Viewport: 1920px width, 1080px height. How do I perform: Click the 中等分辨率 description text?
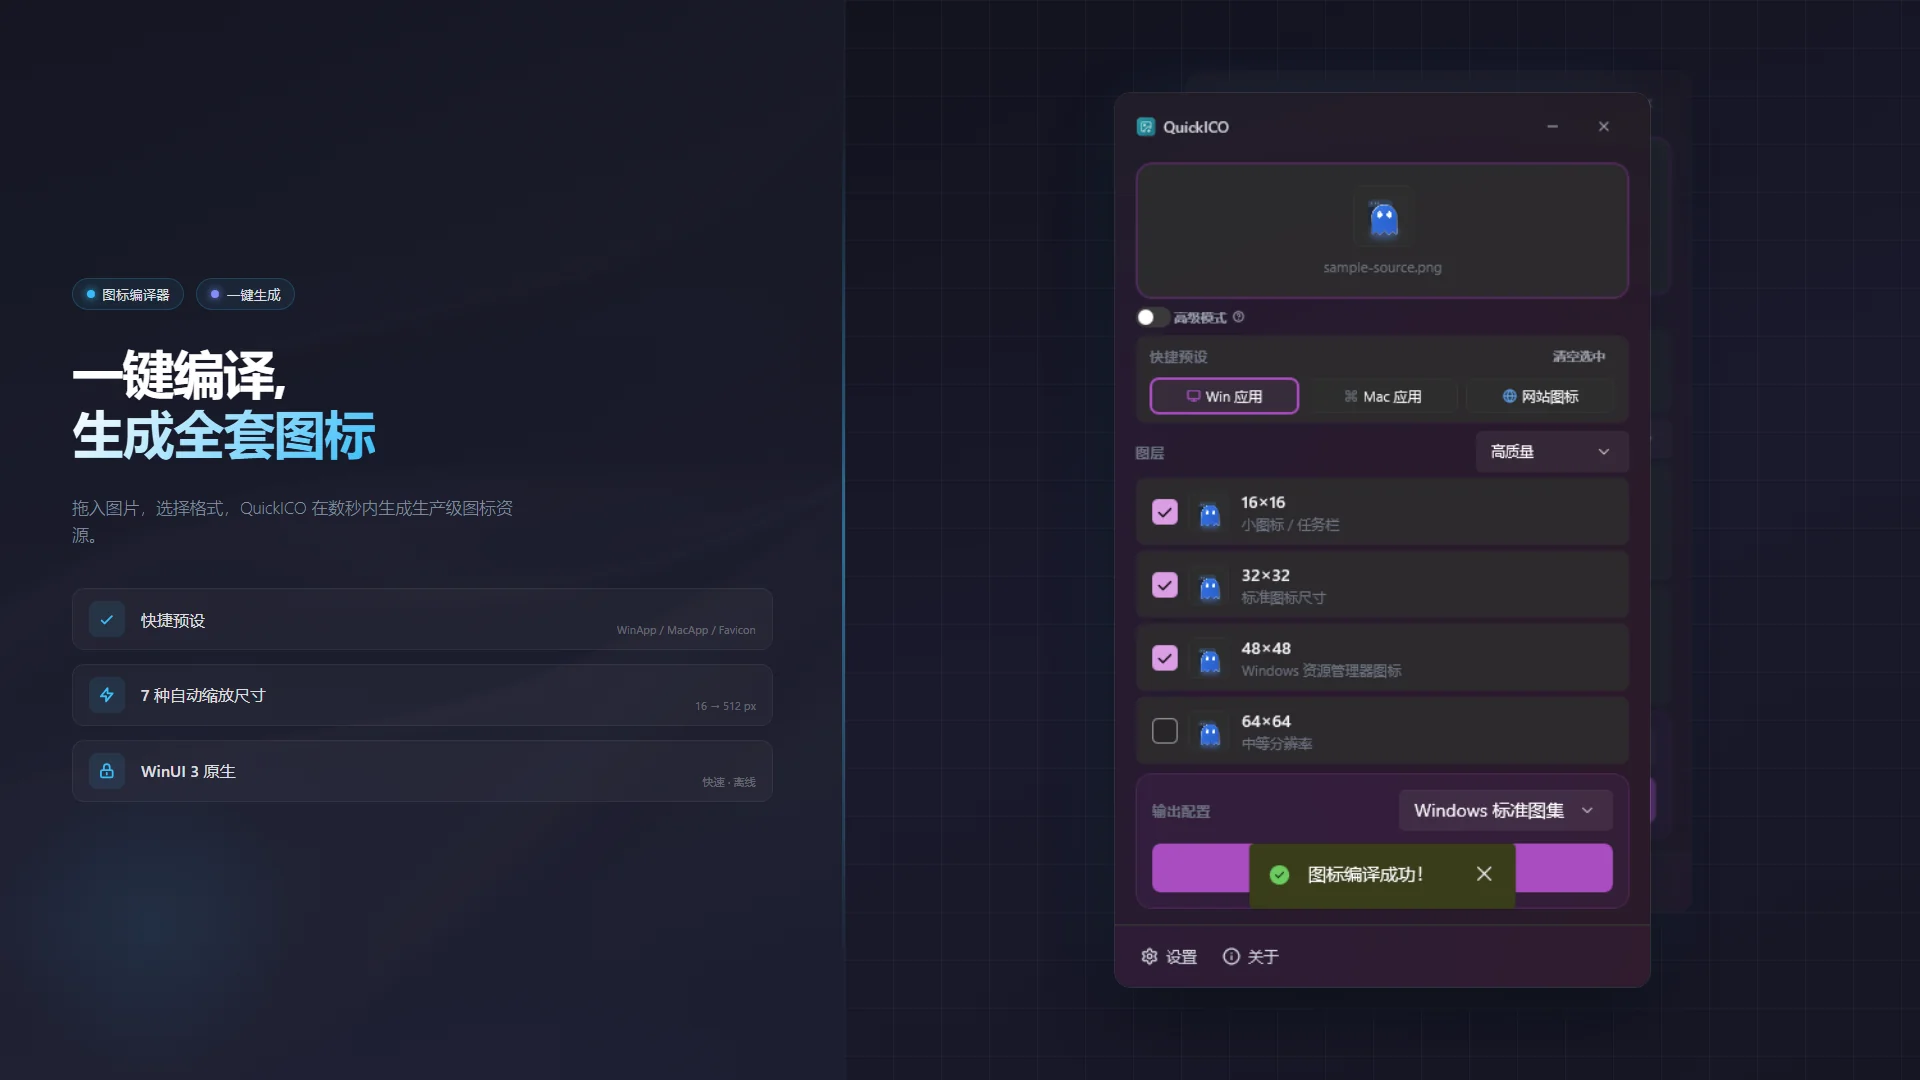click(x=1276, y=744)
